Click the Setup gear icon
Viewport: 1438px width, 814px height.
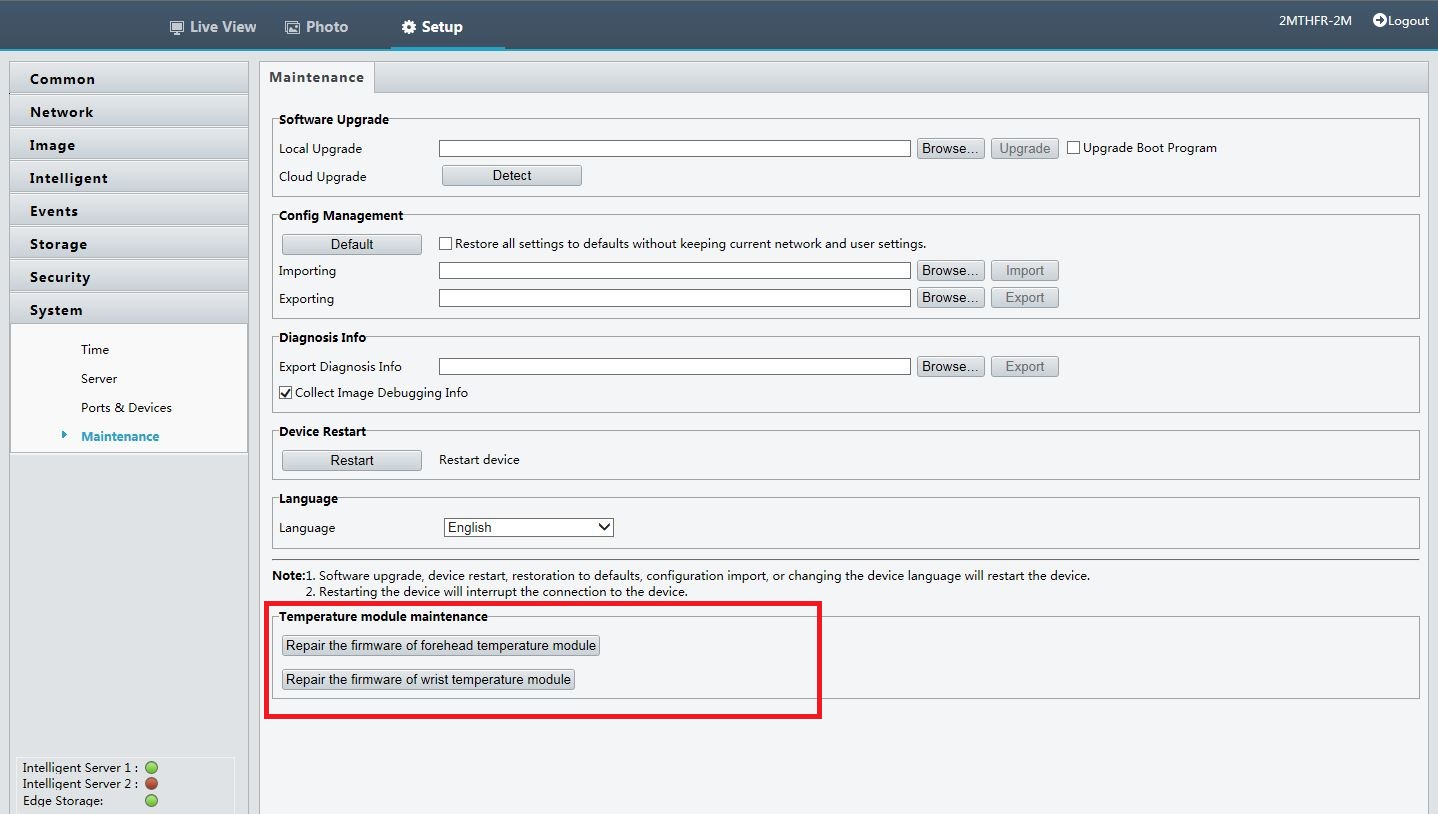408,27
